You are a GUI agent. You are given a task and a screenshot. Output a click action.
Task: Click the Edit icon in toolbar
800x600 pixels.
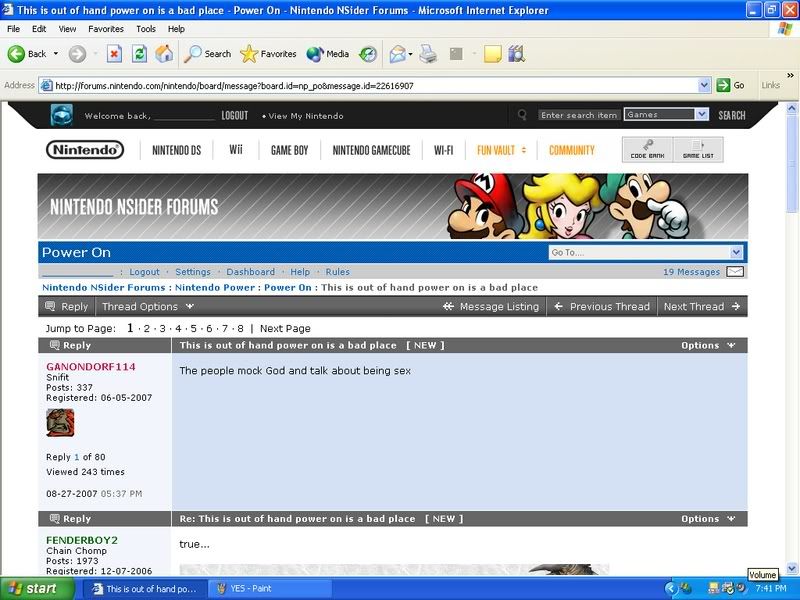click(x=456, y=54)
